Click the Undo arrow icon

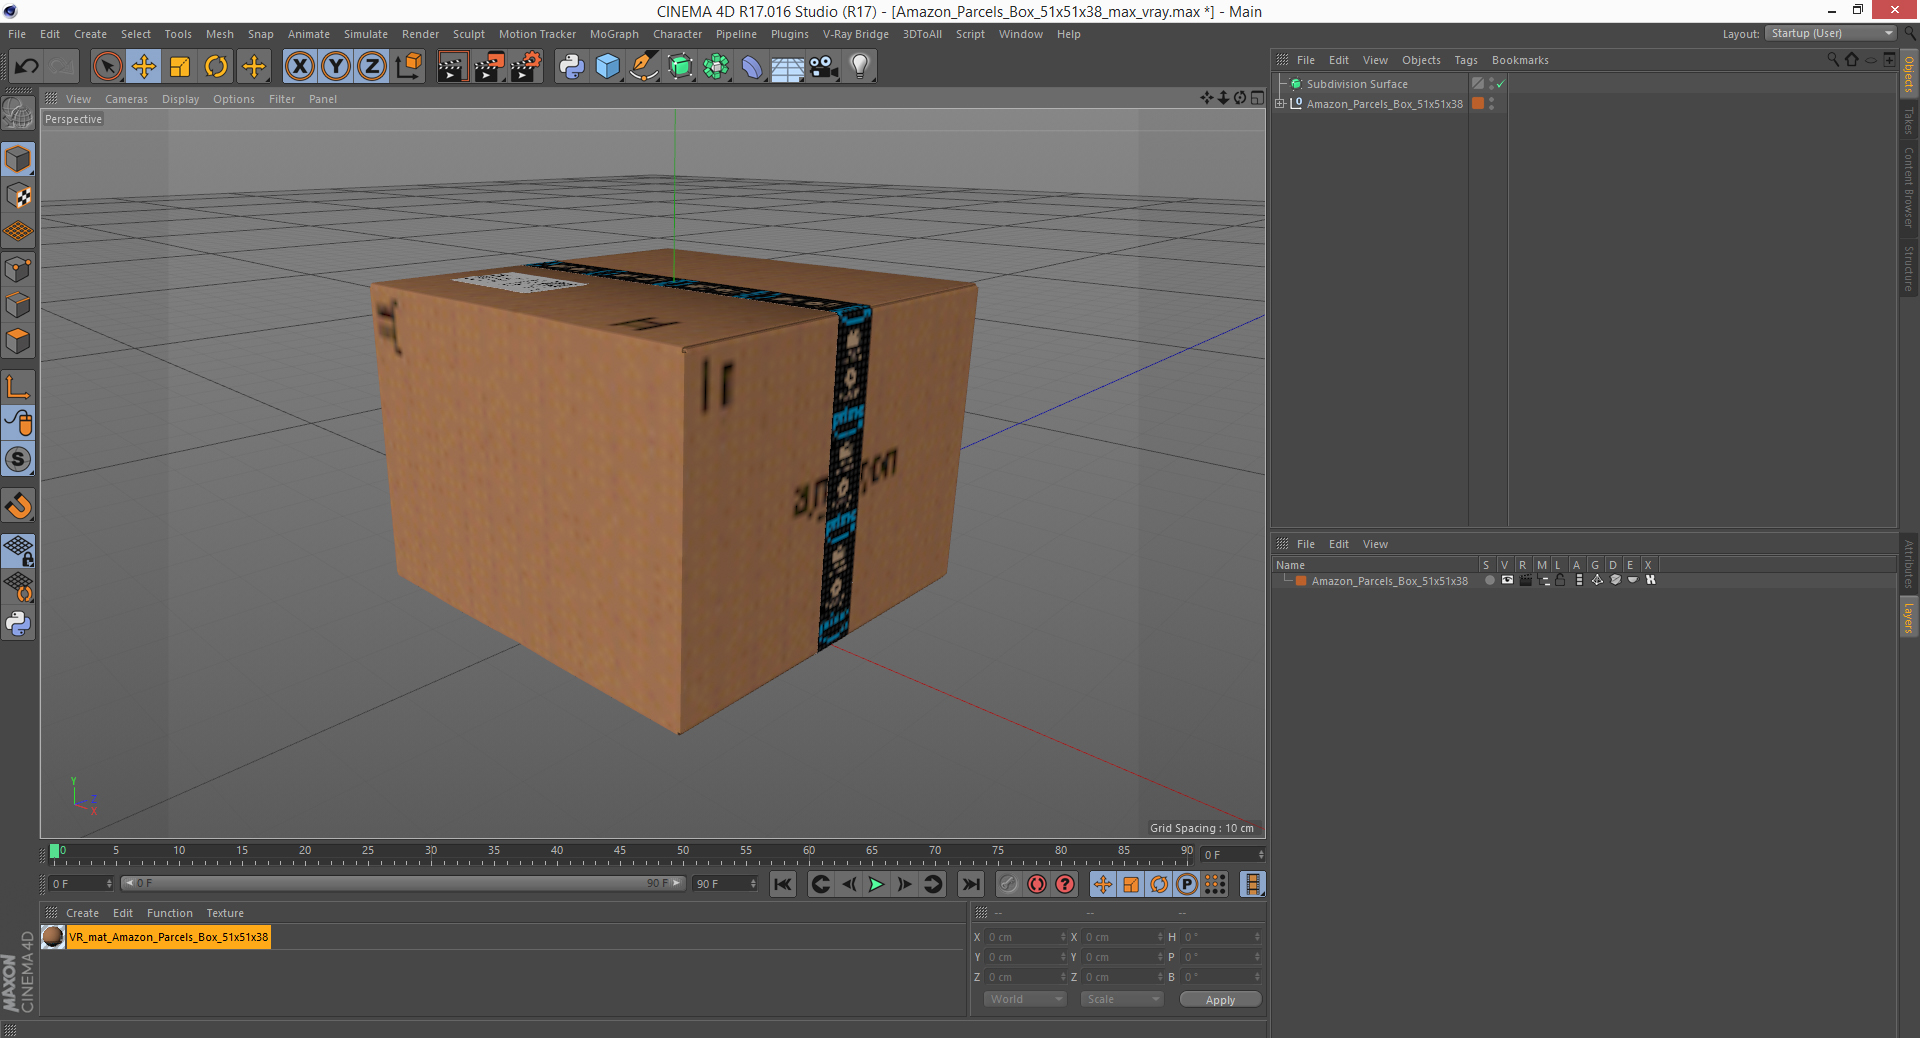coord(27,67)
